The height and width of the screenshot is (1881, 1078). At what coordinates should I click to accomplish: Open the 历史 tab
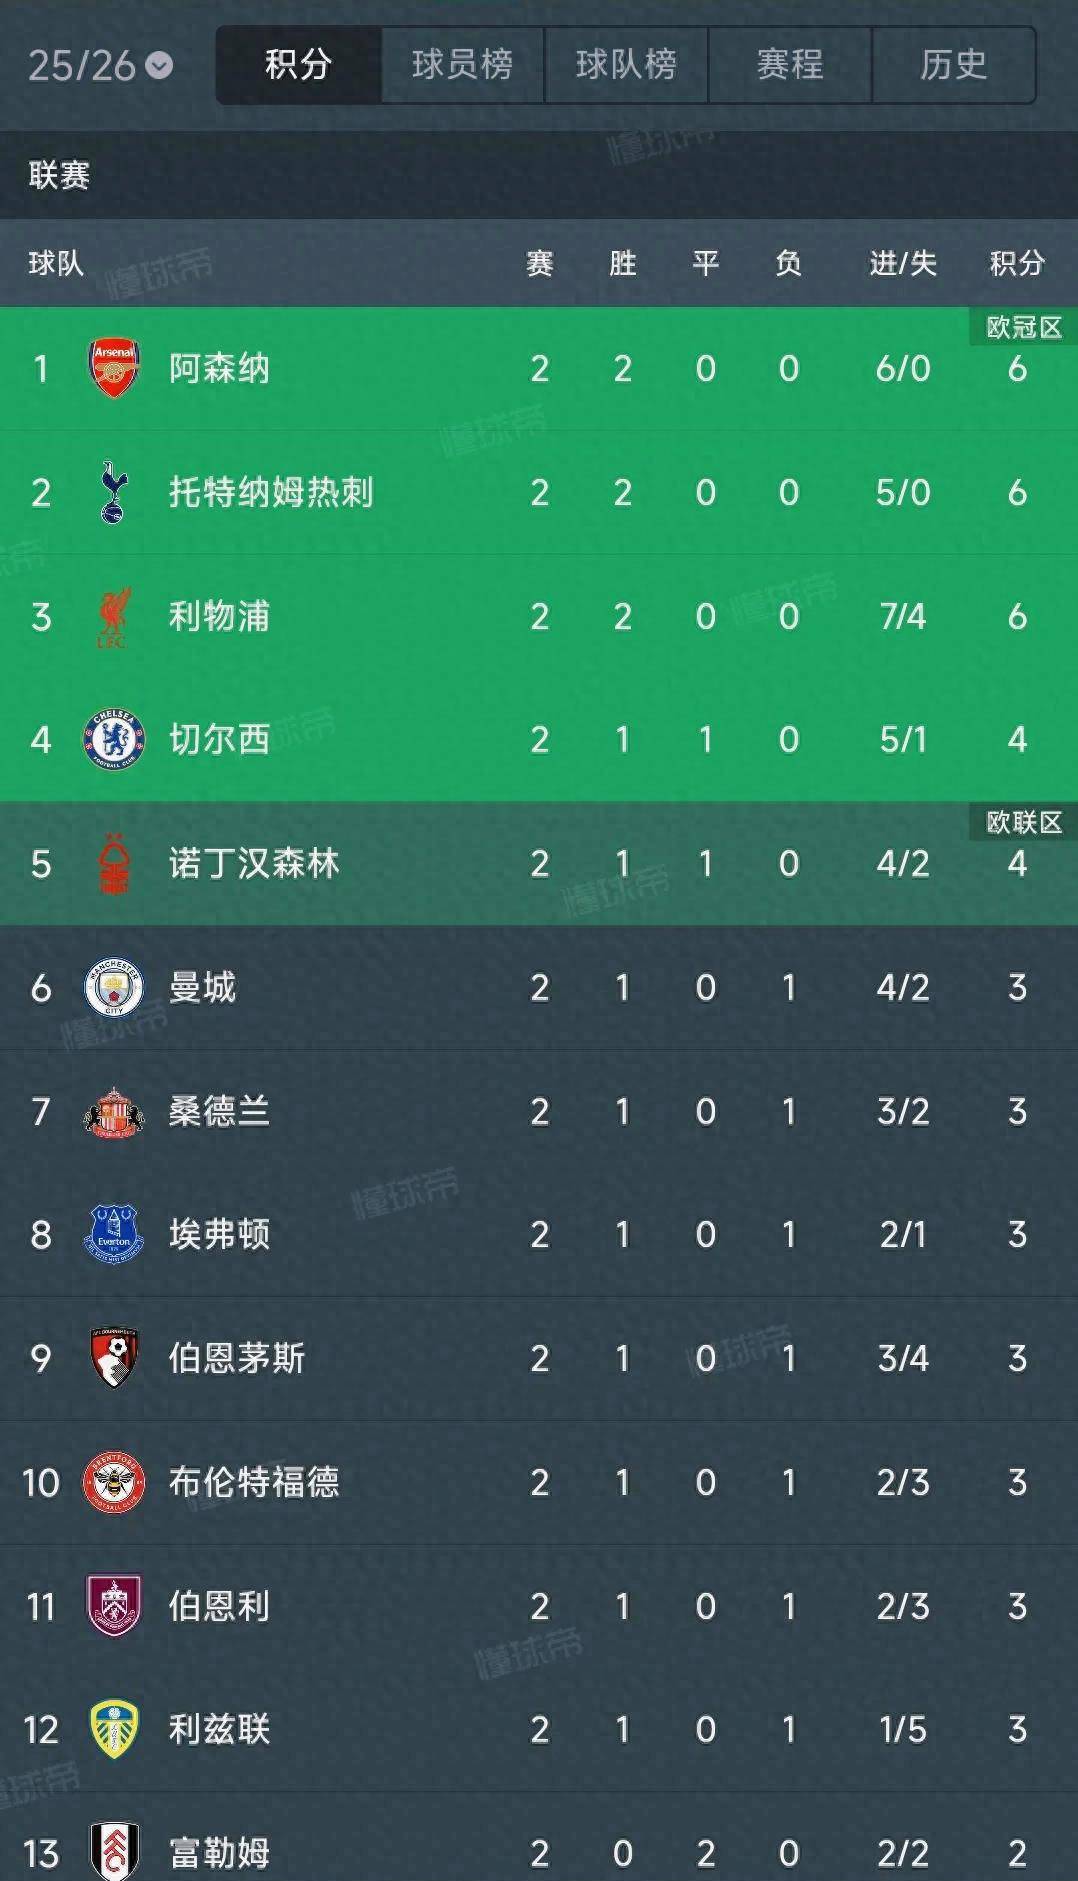point(953,66)
